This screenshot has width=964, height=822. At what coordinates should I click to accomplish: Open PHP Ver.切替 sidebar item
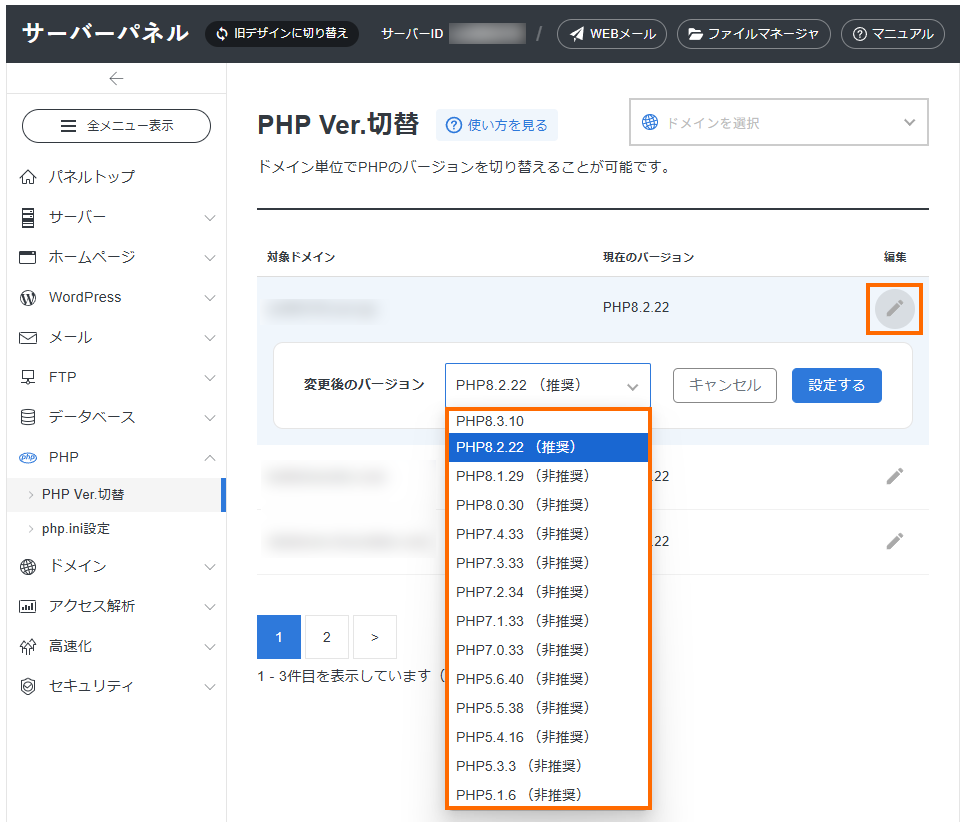click(115, 494)
